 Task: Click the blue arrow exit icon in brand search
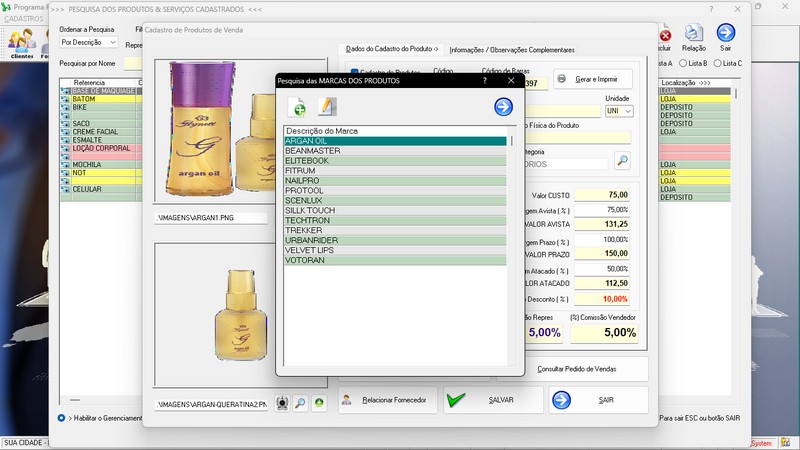coord(503,107)
